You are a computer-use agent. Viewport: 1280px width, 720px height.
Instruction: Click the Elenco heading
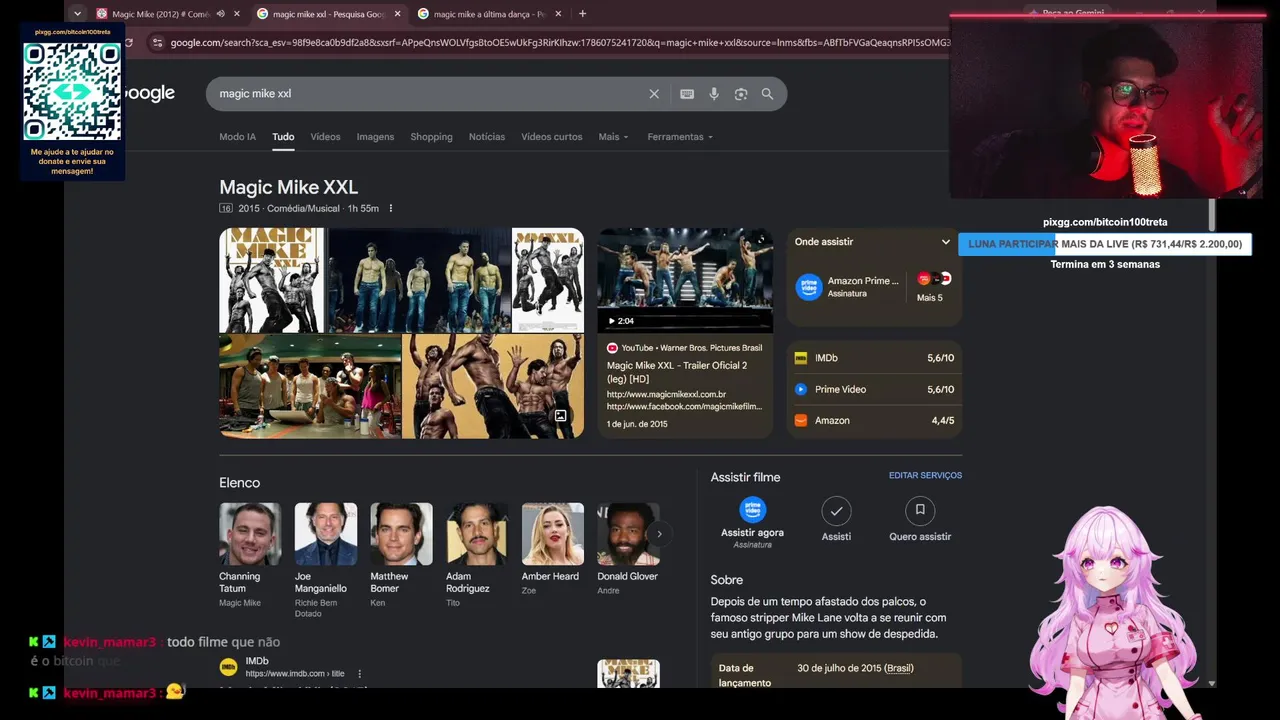240,483
